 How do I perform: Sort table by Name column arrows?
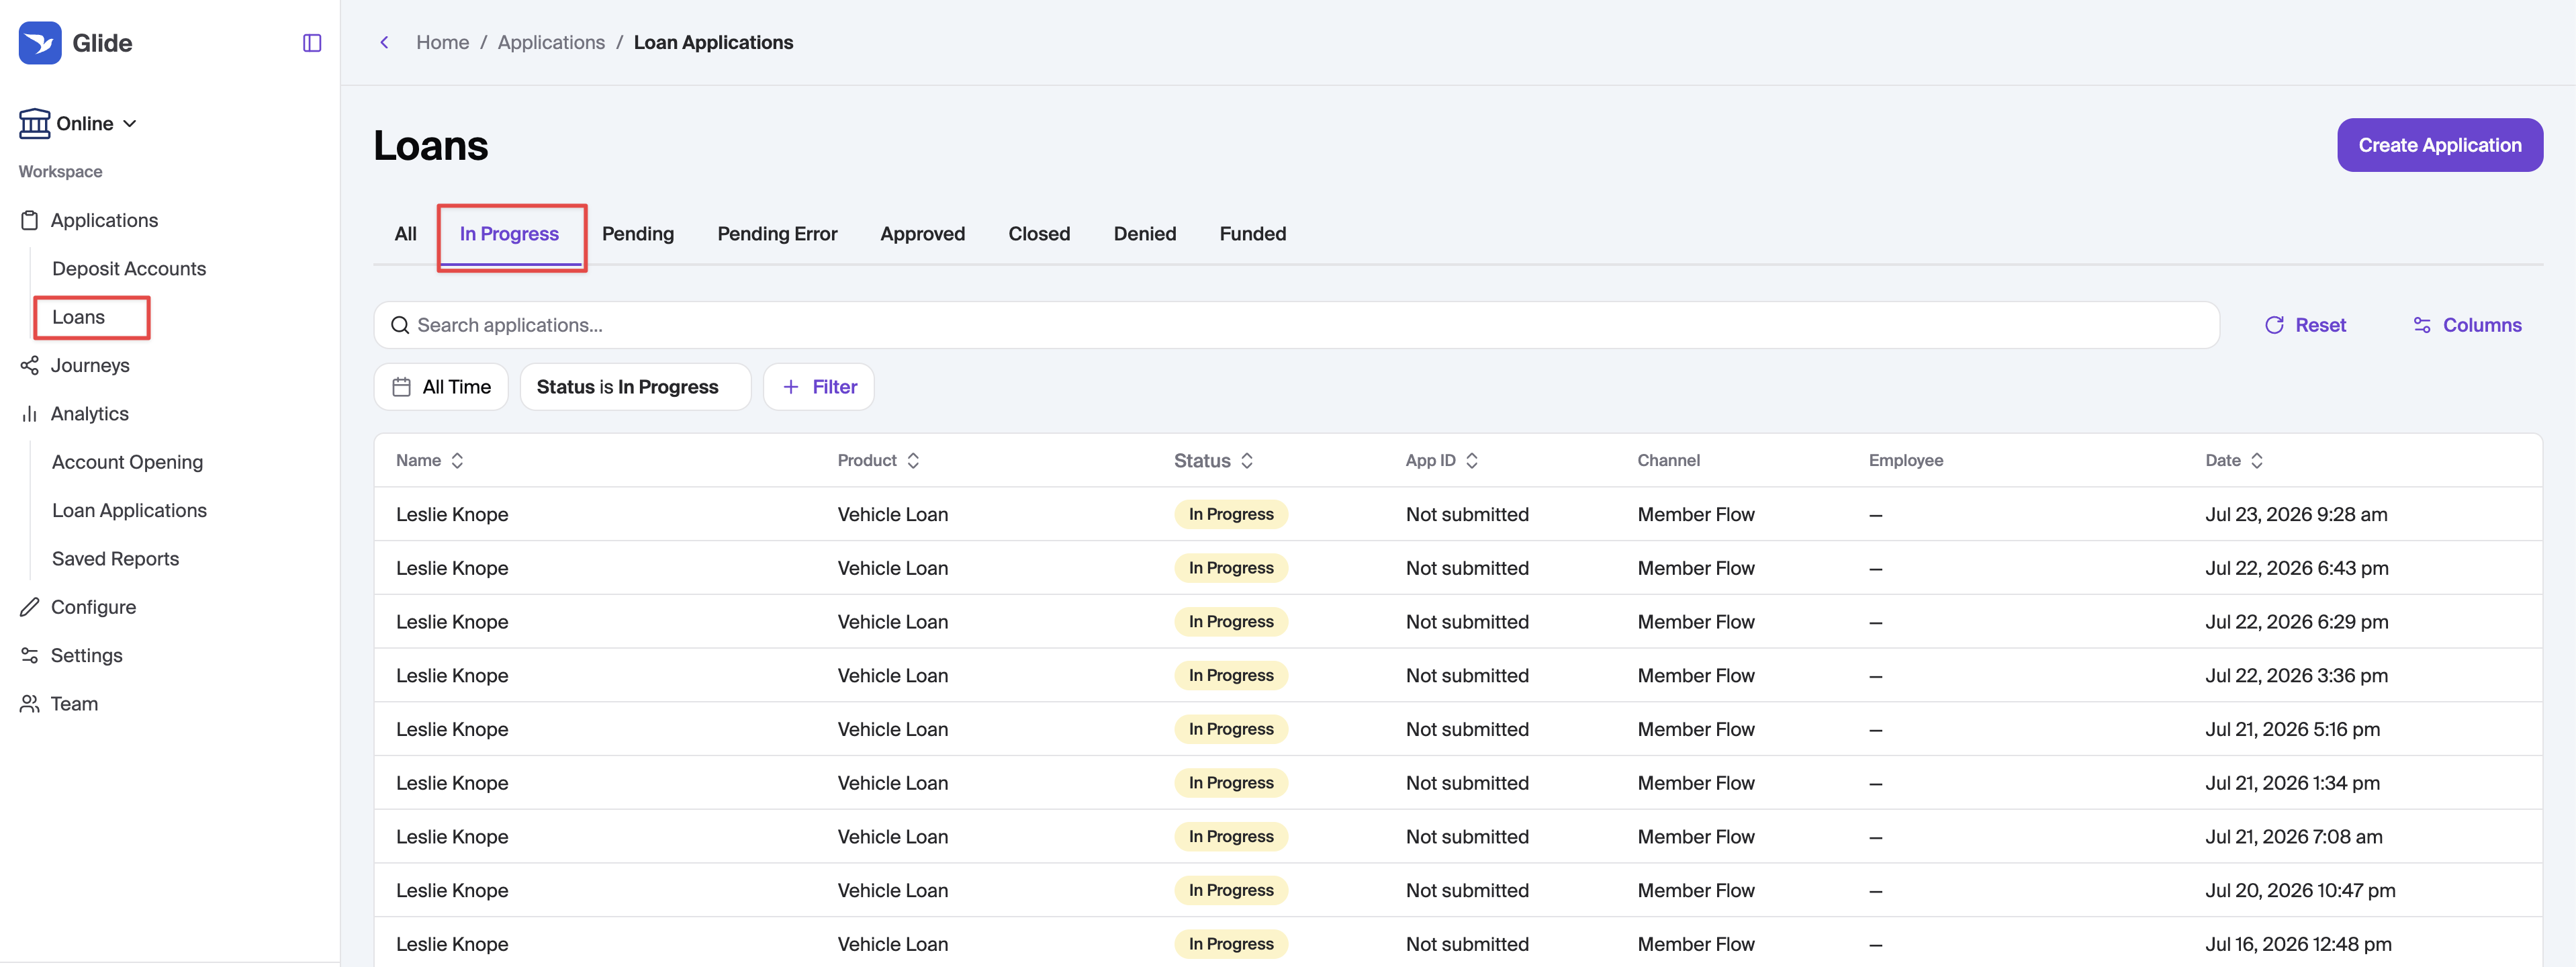click(x=457, y=460)
